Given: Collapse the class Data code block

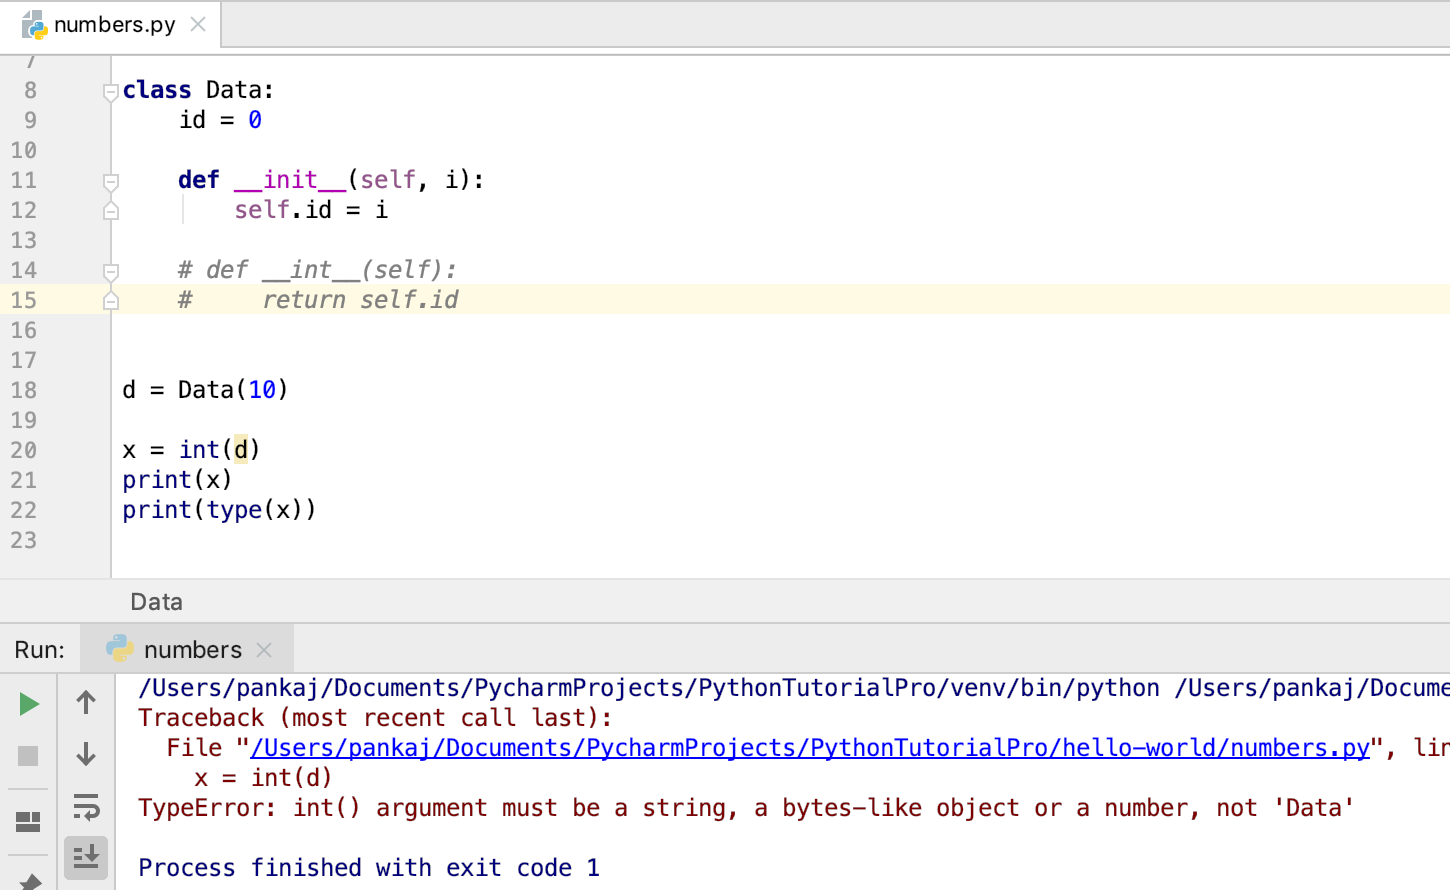Looking at the screenshot, I should [111, 92].
